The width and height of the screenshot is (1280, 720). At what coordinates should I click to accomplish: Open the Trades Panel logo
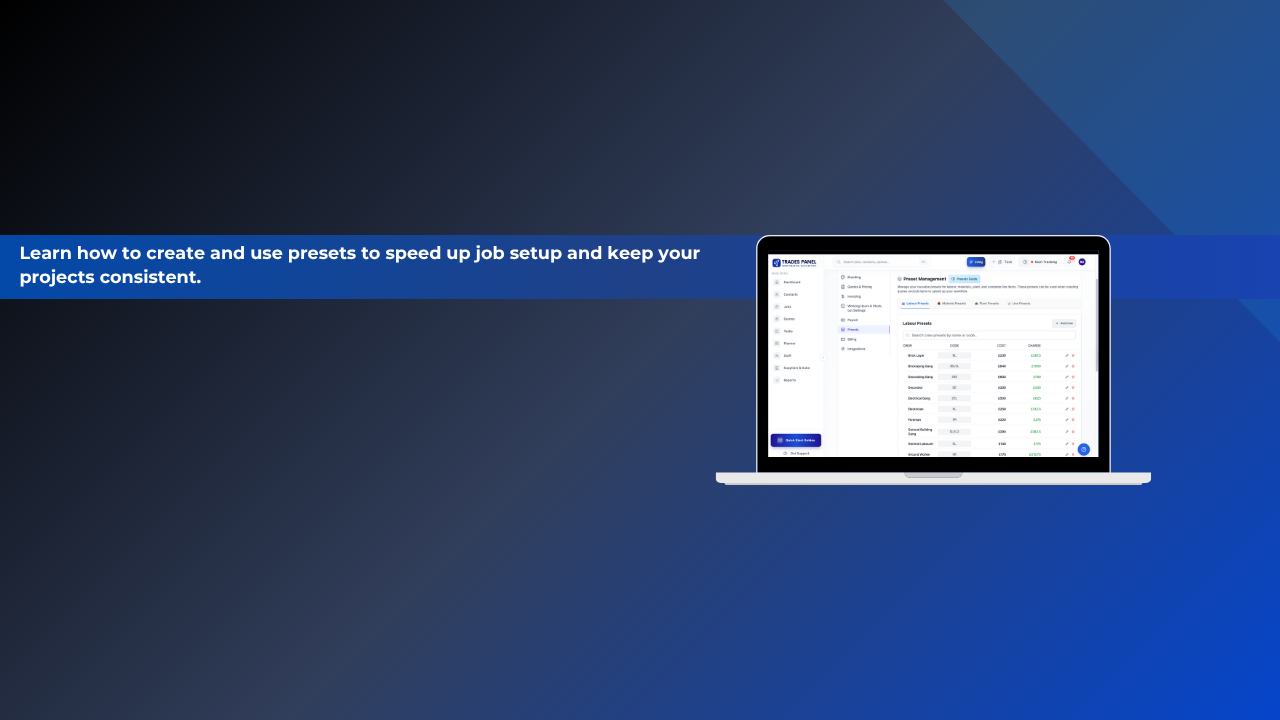794,262
